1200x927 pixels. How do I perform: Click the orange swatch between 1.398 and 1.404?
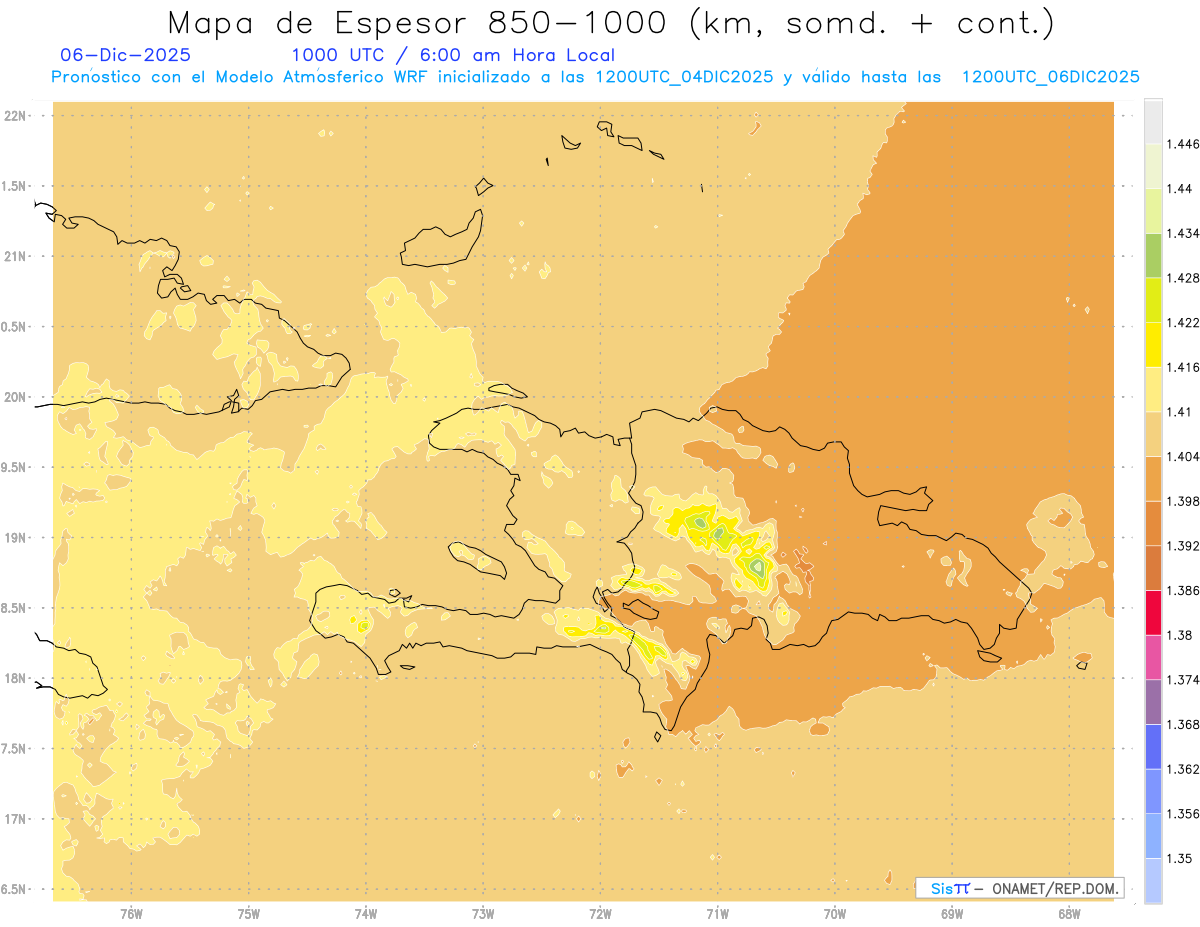[x=1153, y=478]
